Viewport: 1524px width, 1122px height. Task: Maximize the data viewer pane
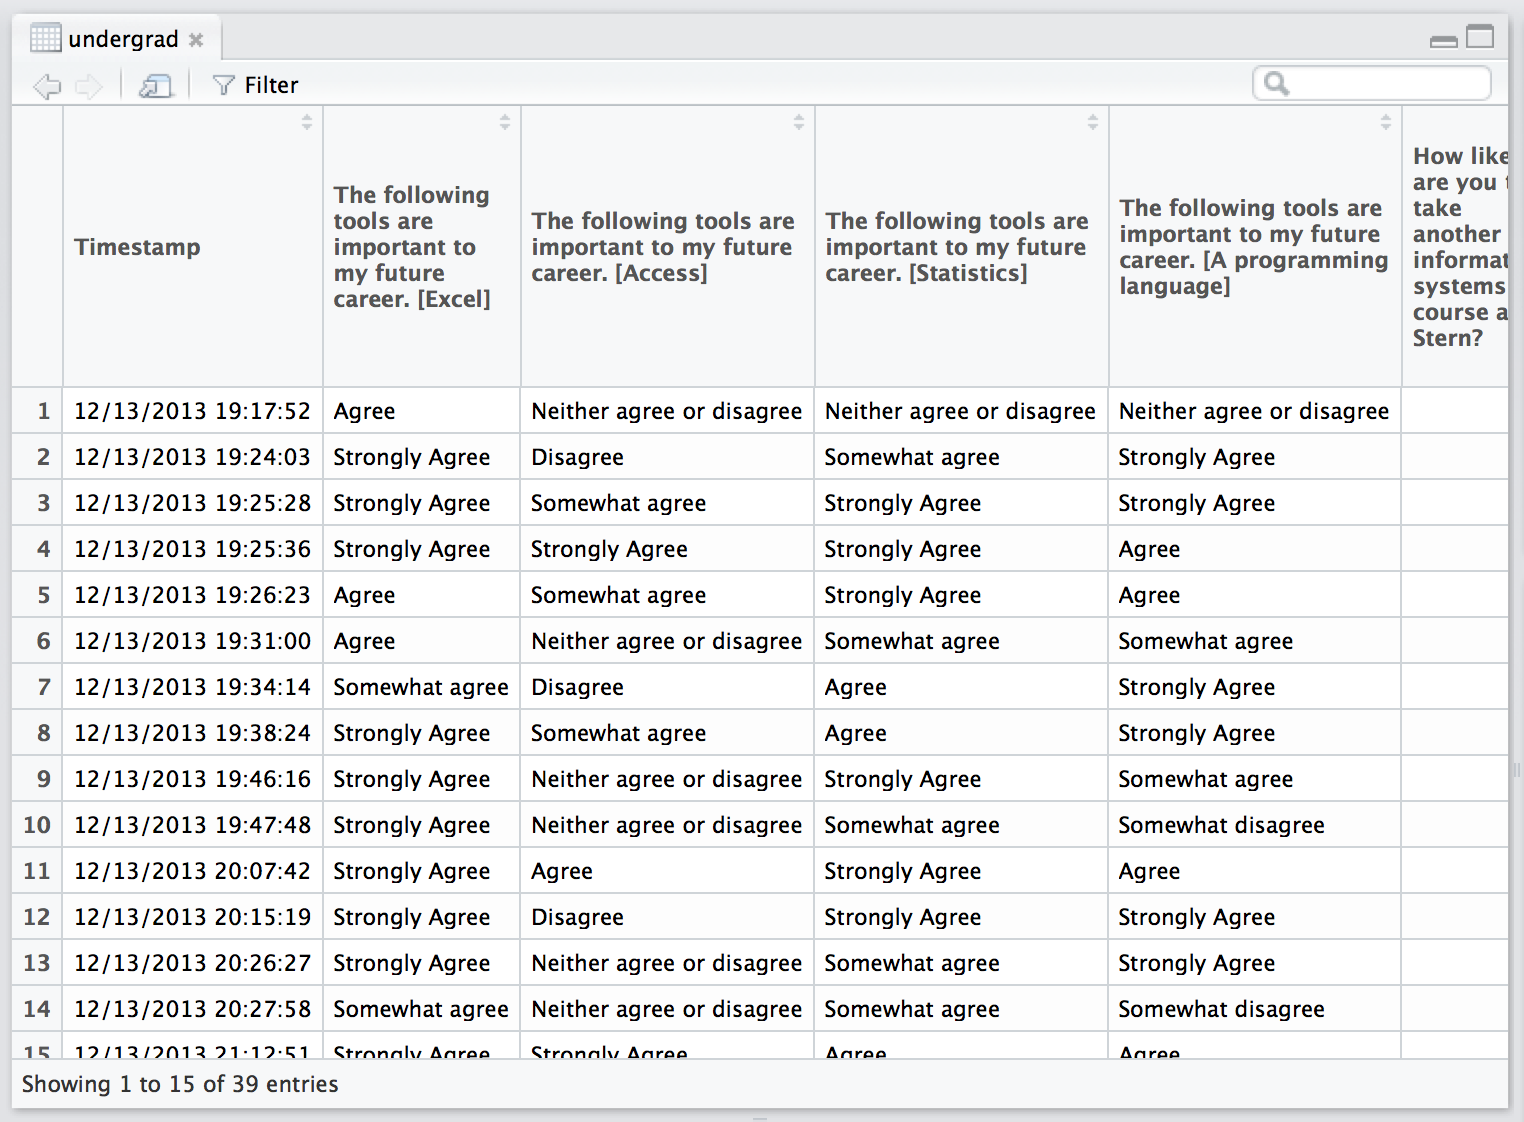click(x=1480, y=37)
